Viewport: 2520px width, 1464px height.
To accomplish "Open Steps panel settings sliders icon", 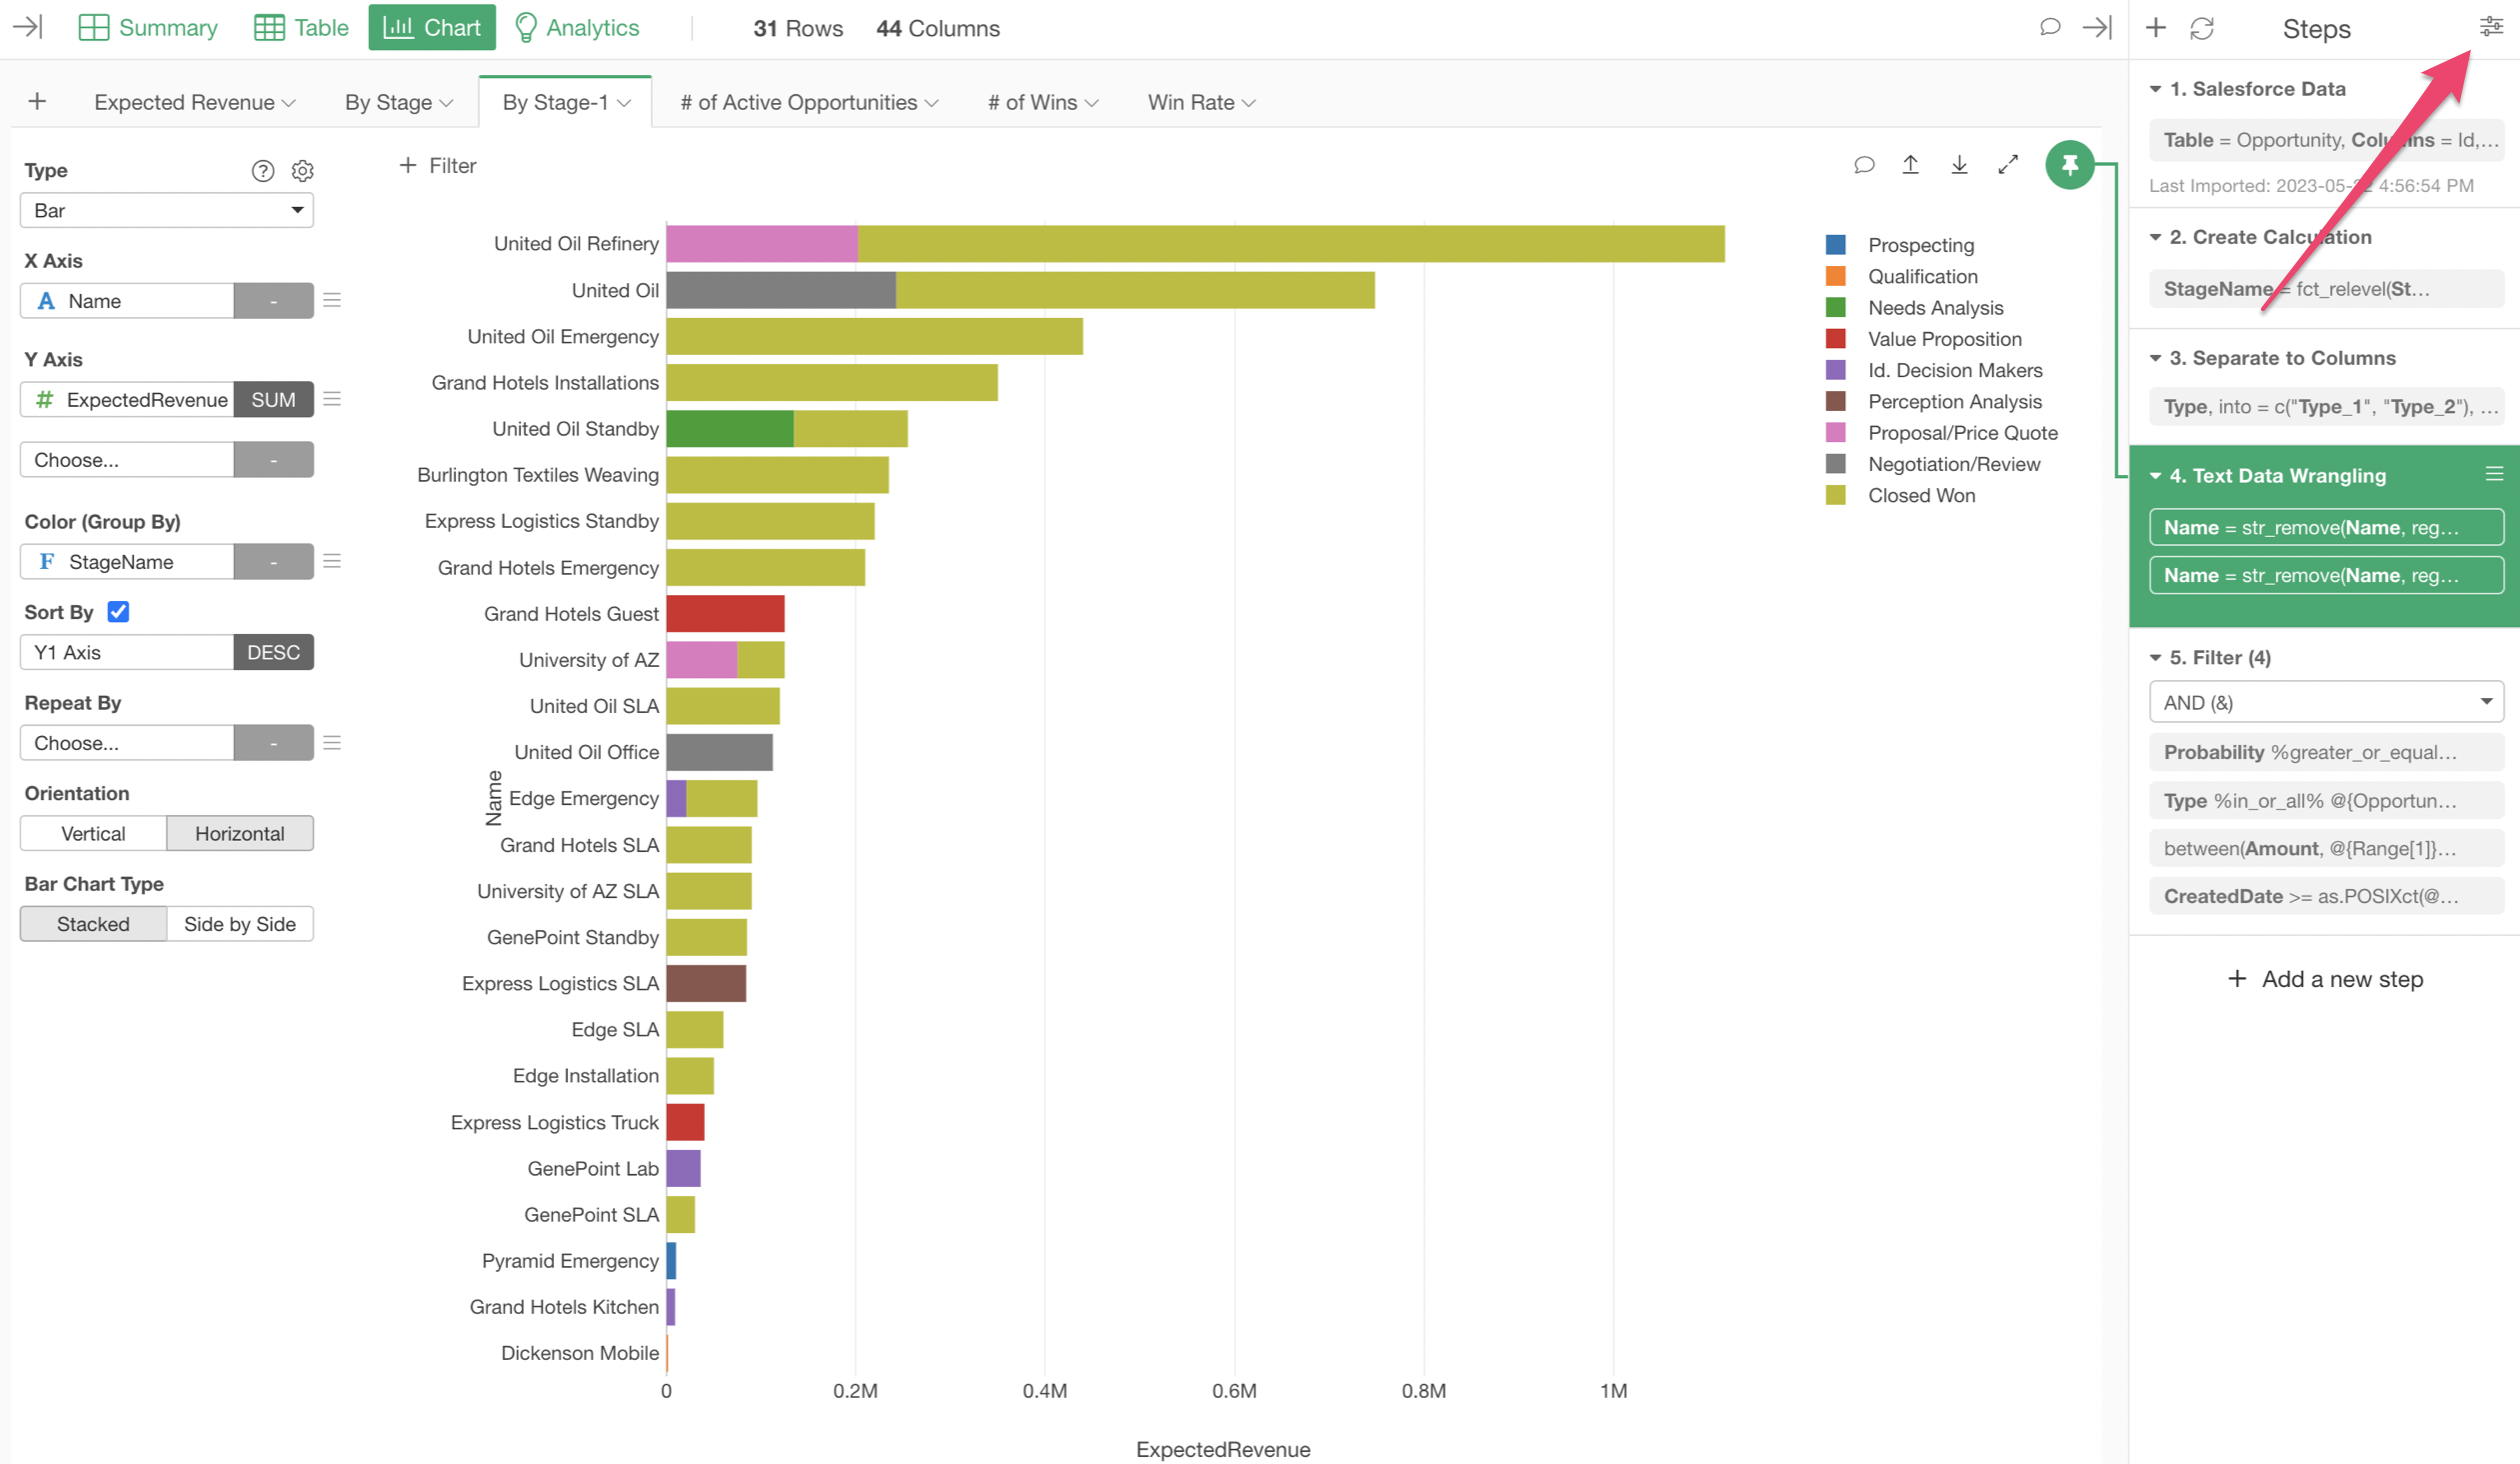I will 2490,27.
